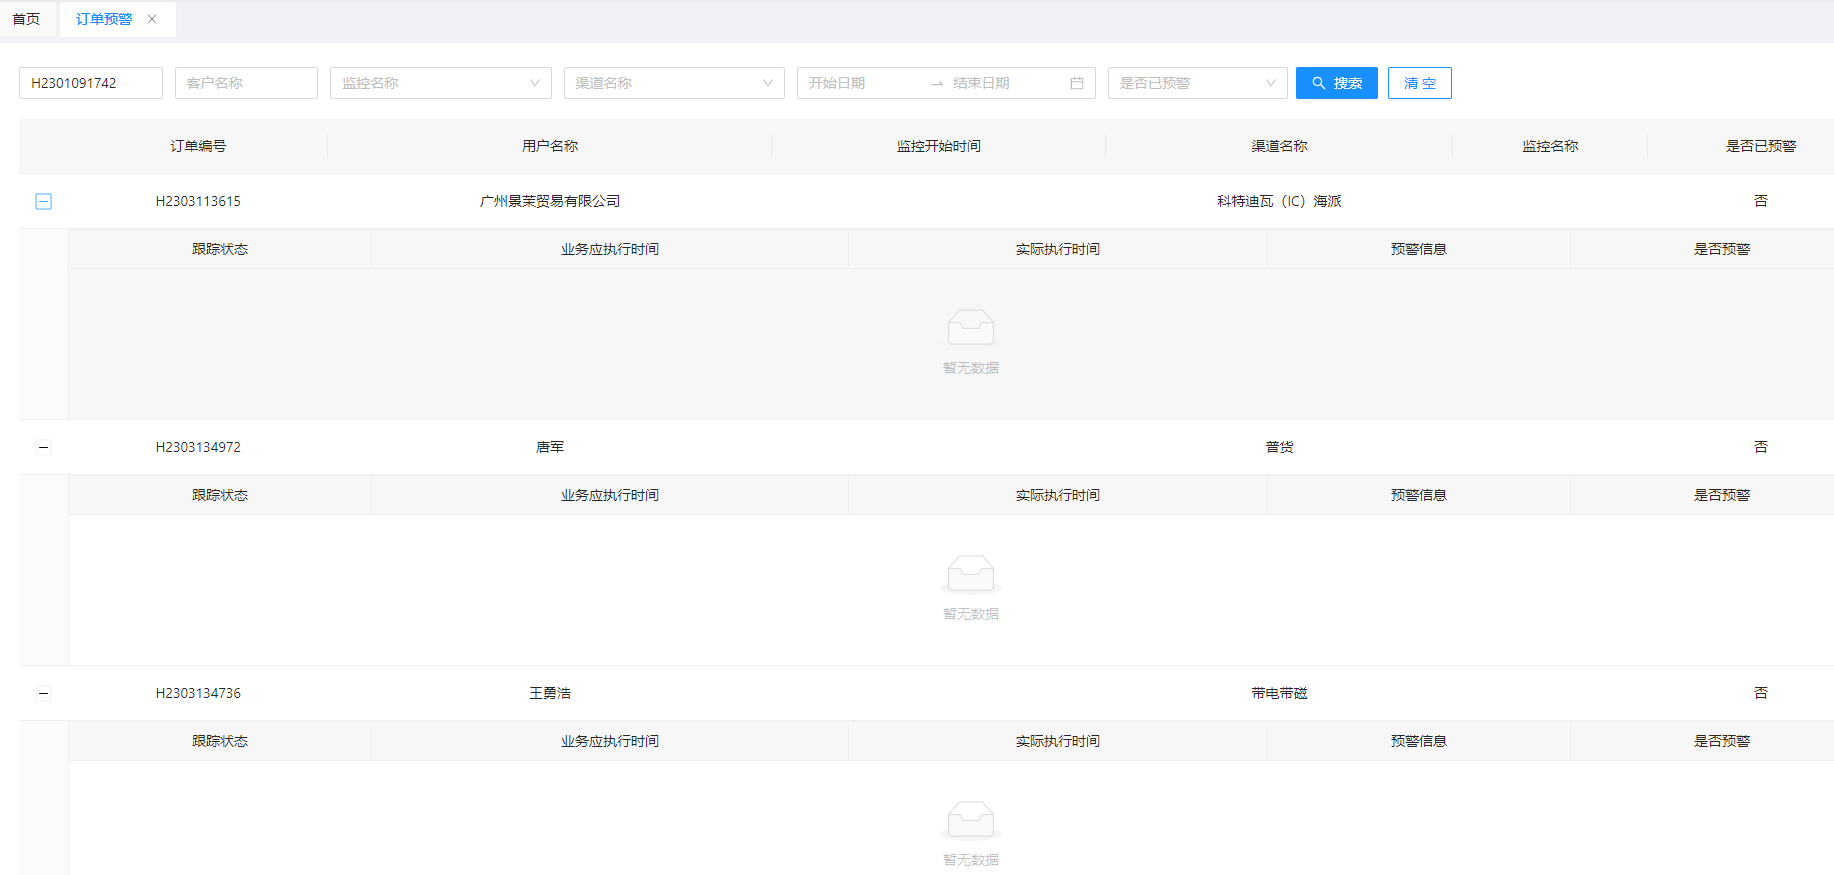Screen dimensions: 1834x875
Task: Open the 监控名称 dropdown
Action: click(x=440, y=83)
